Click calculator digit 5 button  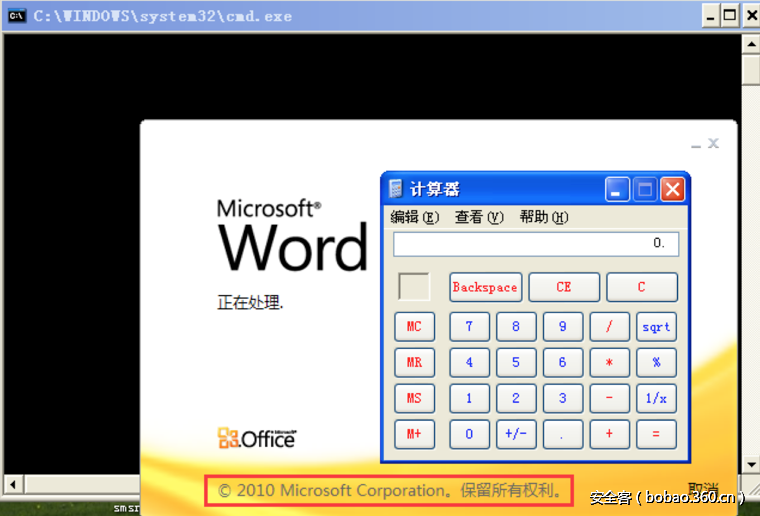coord(516,362)
